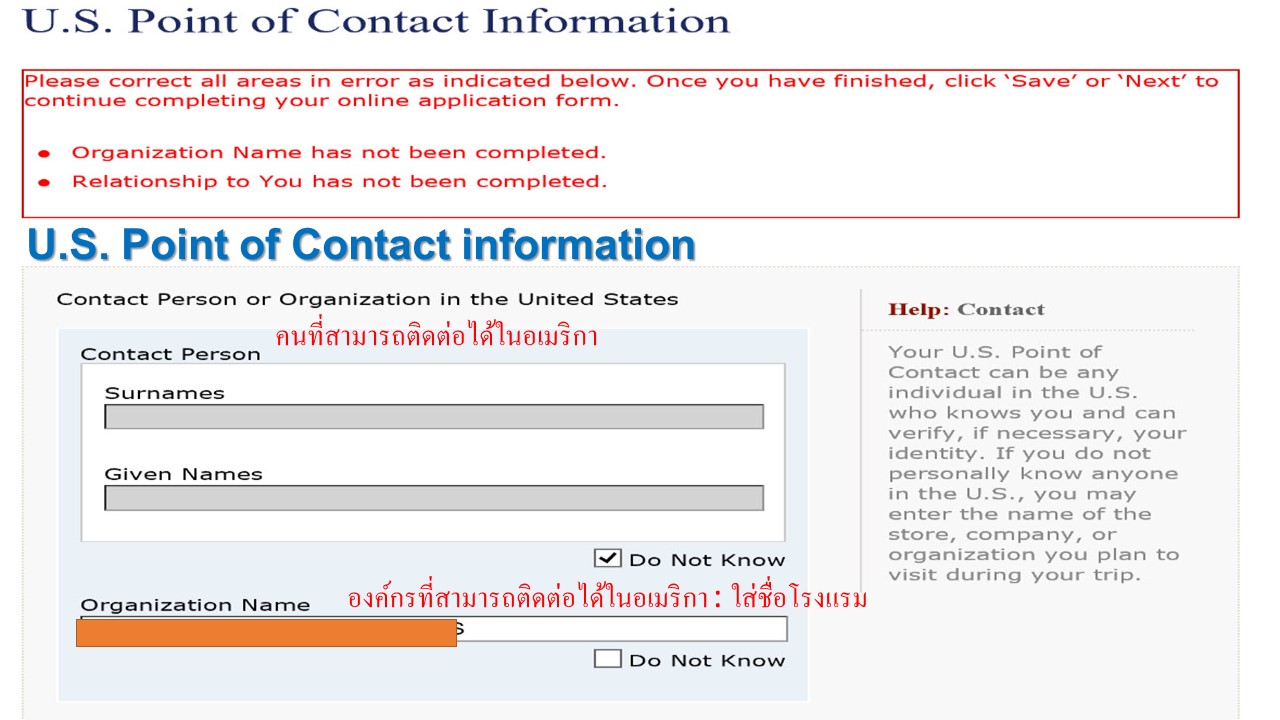Select 'Organization Name has not been completed' message
Image resolution: width=1280 pixels, height=720 pixels.
coord(338,153)
